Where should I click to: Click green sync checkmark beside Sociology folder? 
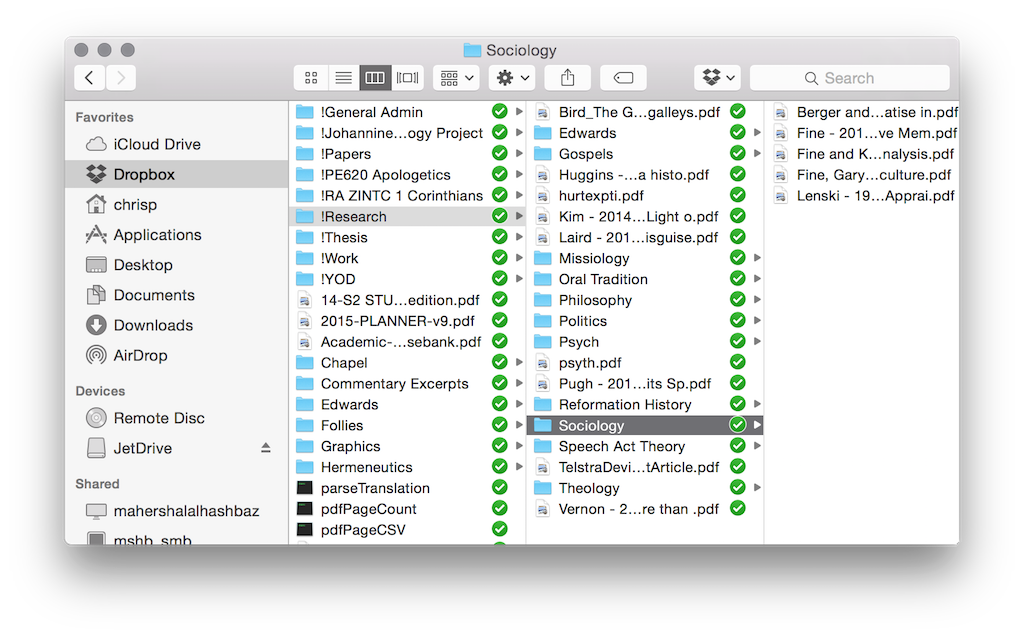point(737,425)
